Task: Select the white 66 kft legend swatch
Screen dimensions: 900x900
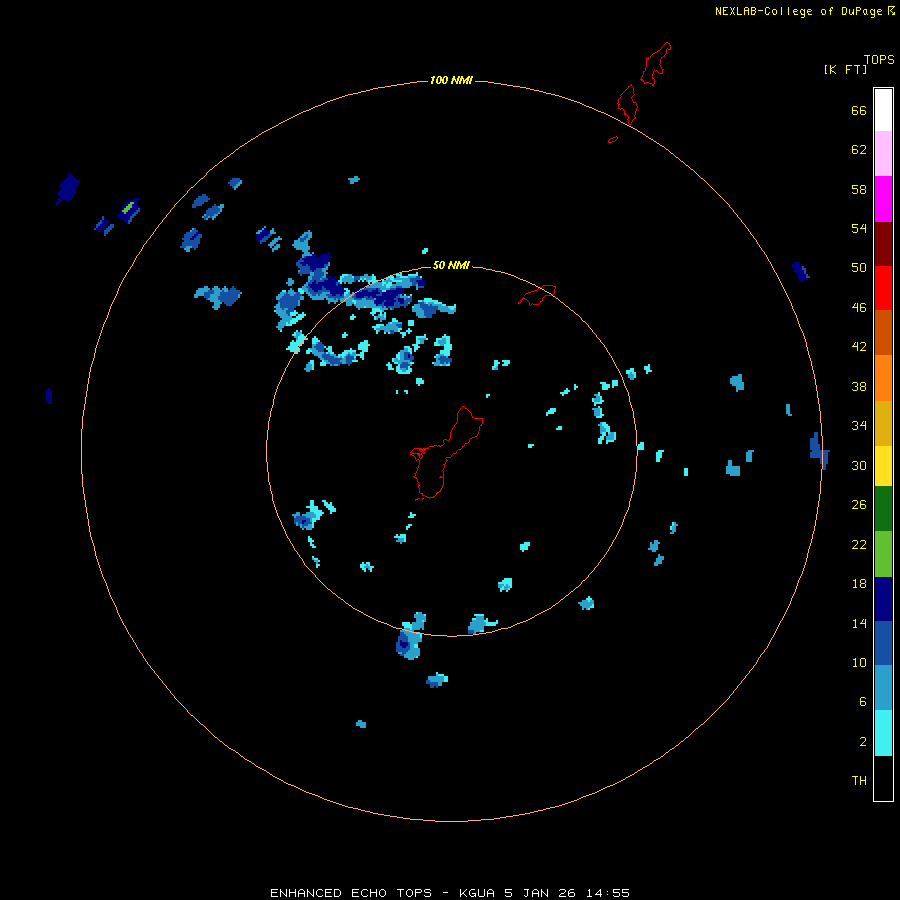Action: [883, 110]
